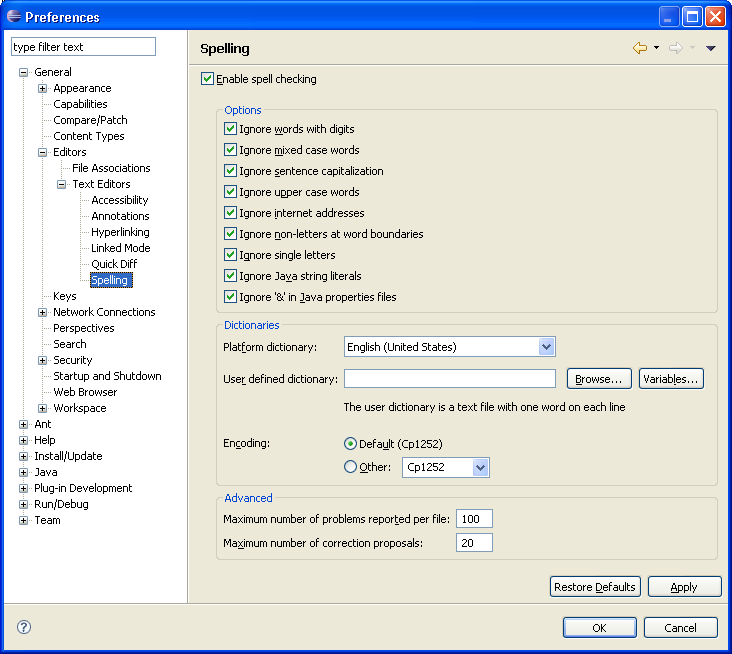Collapse the Editors tree node
The image size is (732, 654).
point(42,152)
